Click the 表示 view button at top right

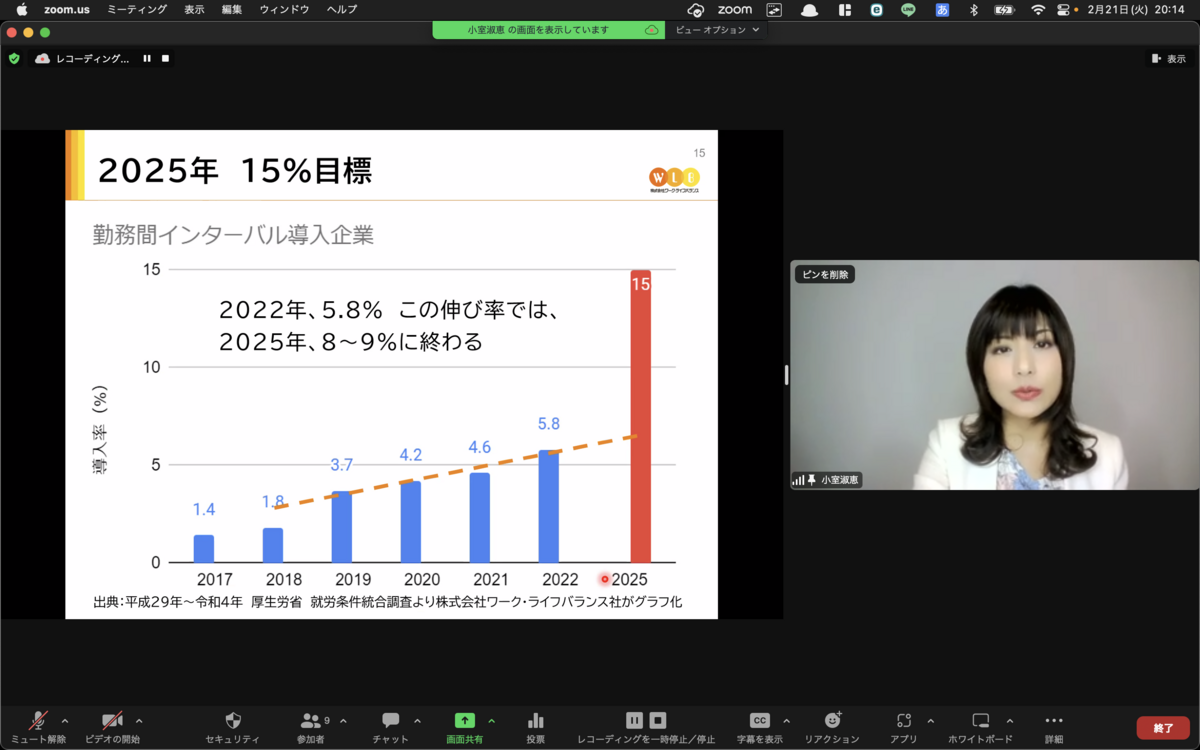coord(1168,59)
